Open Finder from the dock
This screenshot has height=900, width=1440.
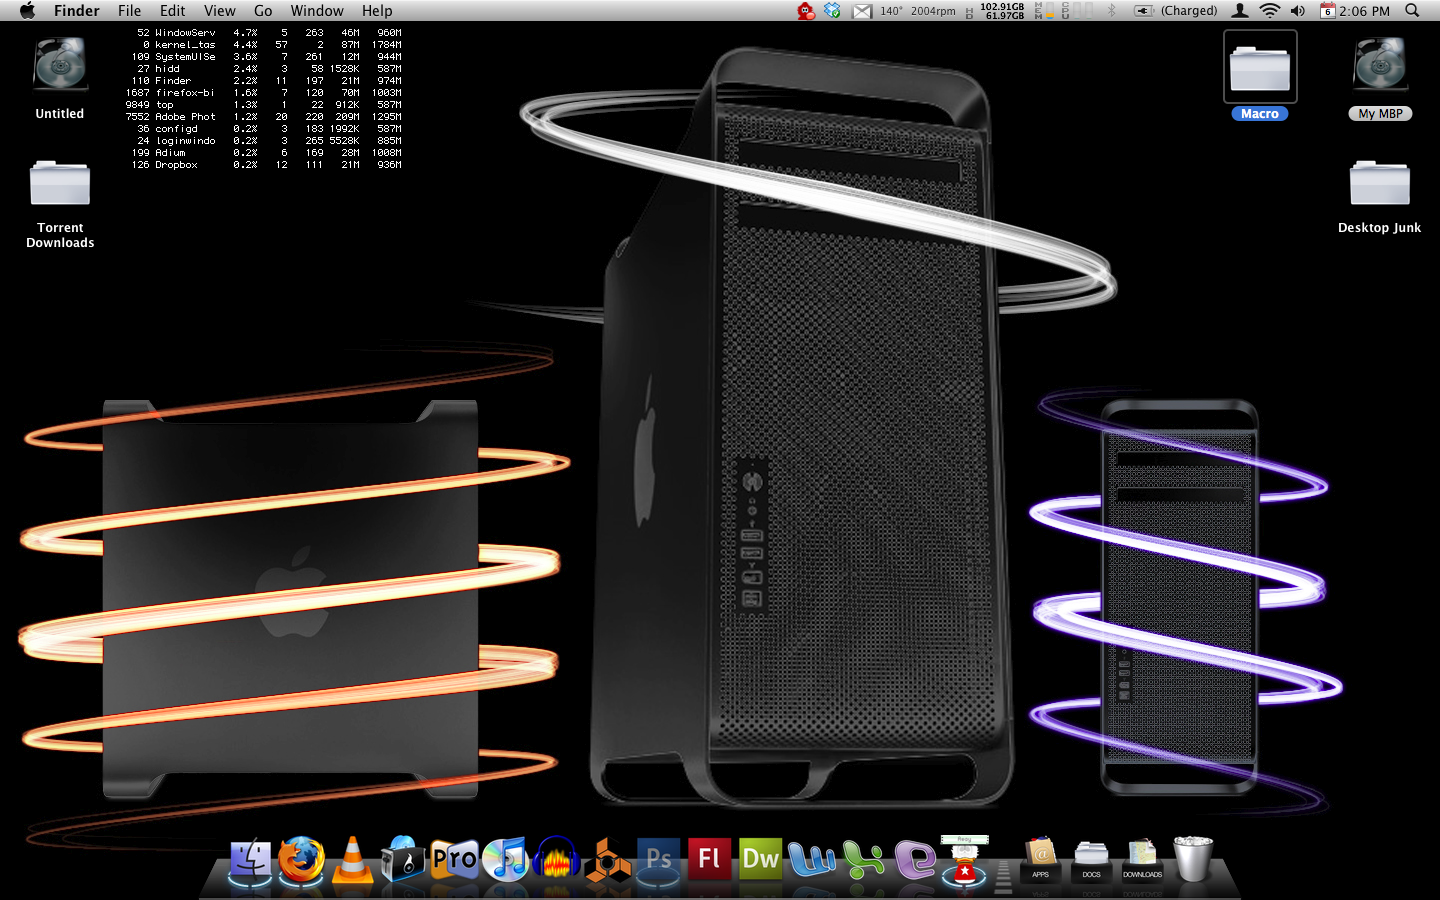pos(250,861)
